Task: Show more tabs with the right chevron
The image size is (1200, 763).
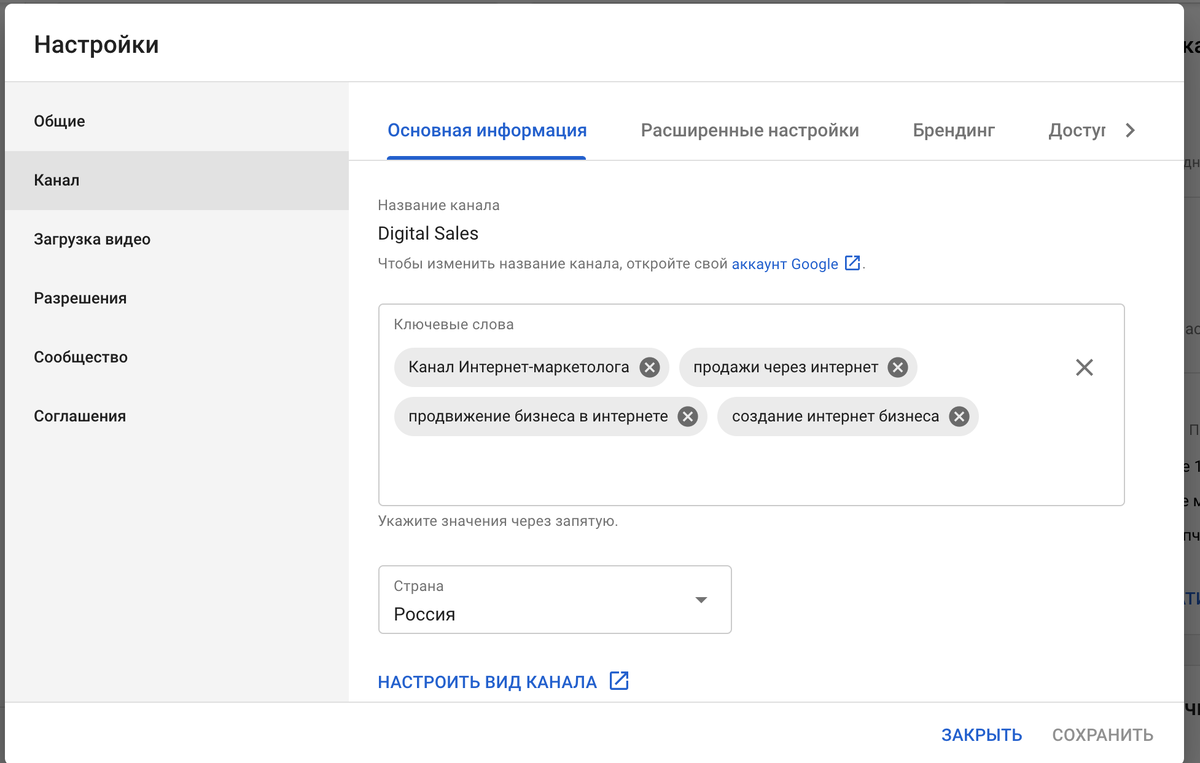Action: (x=1130, y=130)
